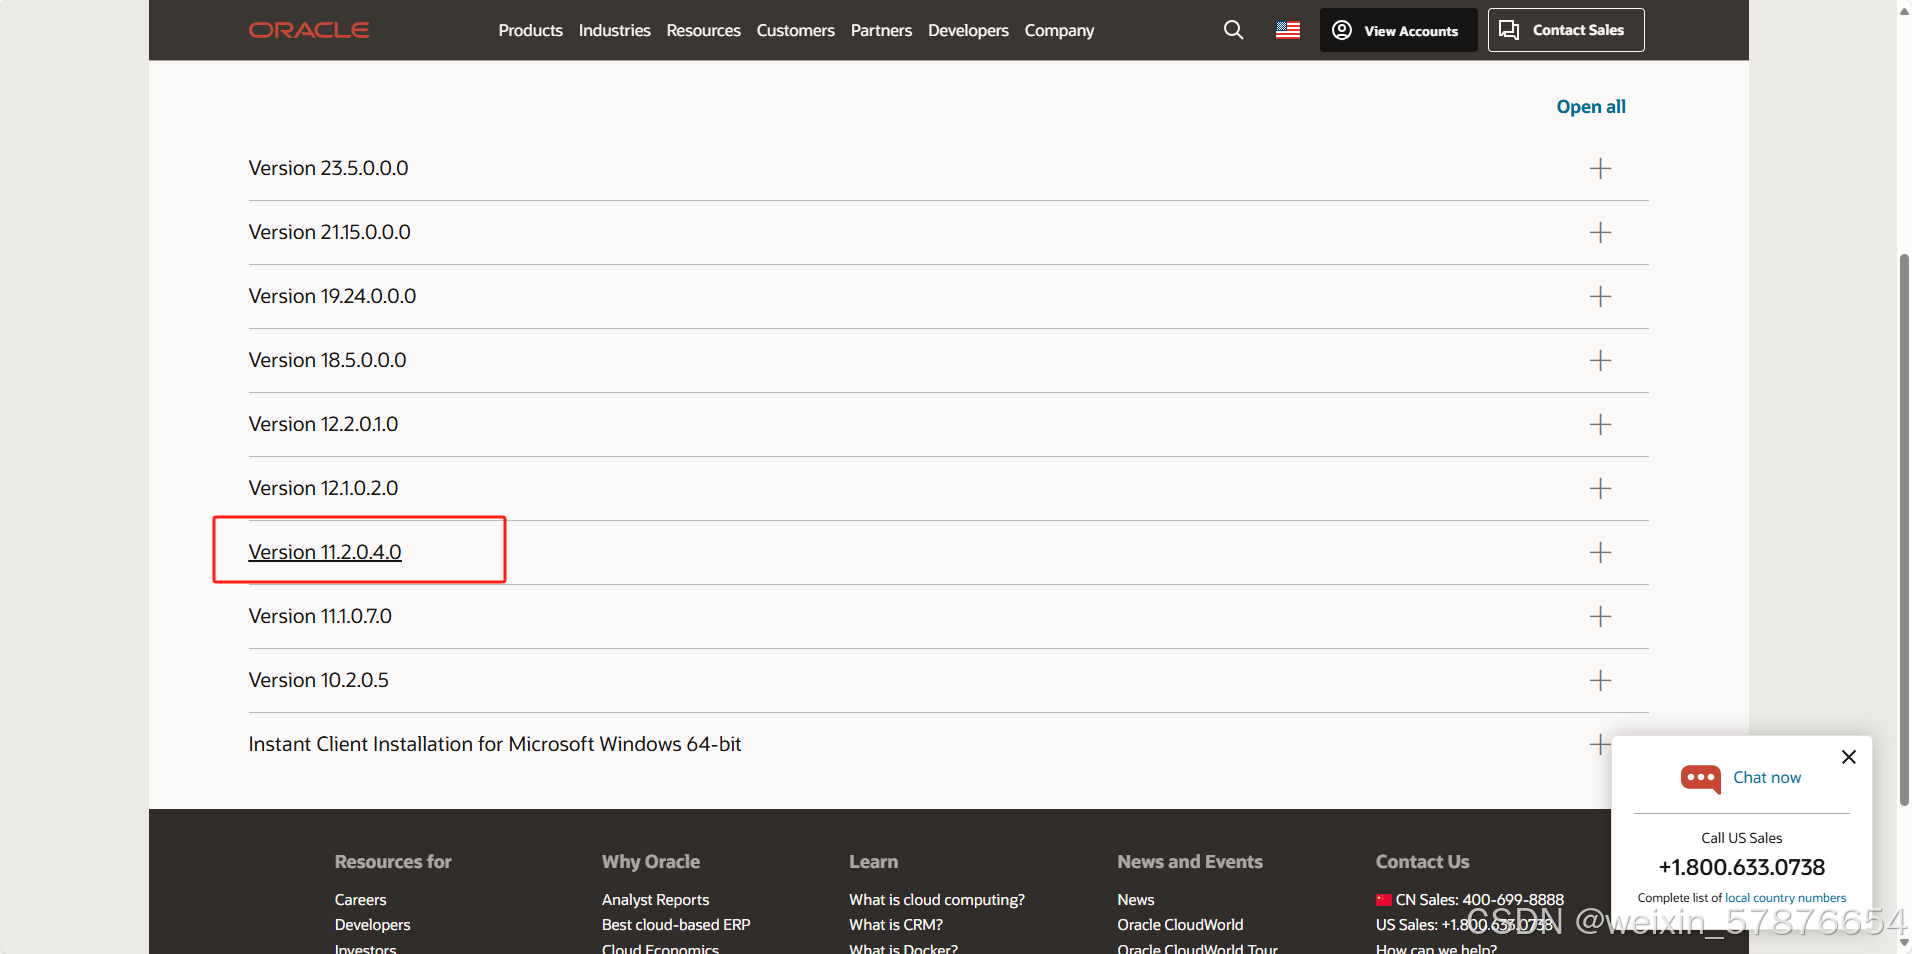Open the search magnifier icon

coord(1232,29)
